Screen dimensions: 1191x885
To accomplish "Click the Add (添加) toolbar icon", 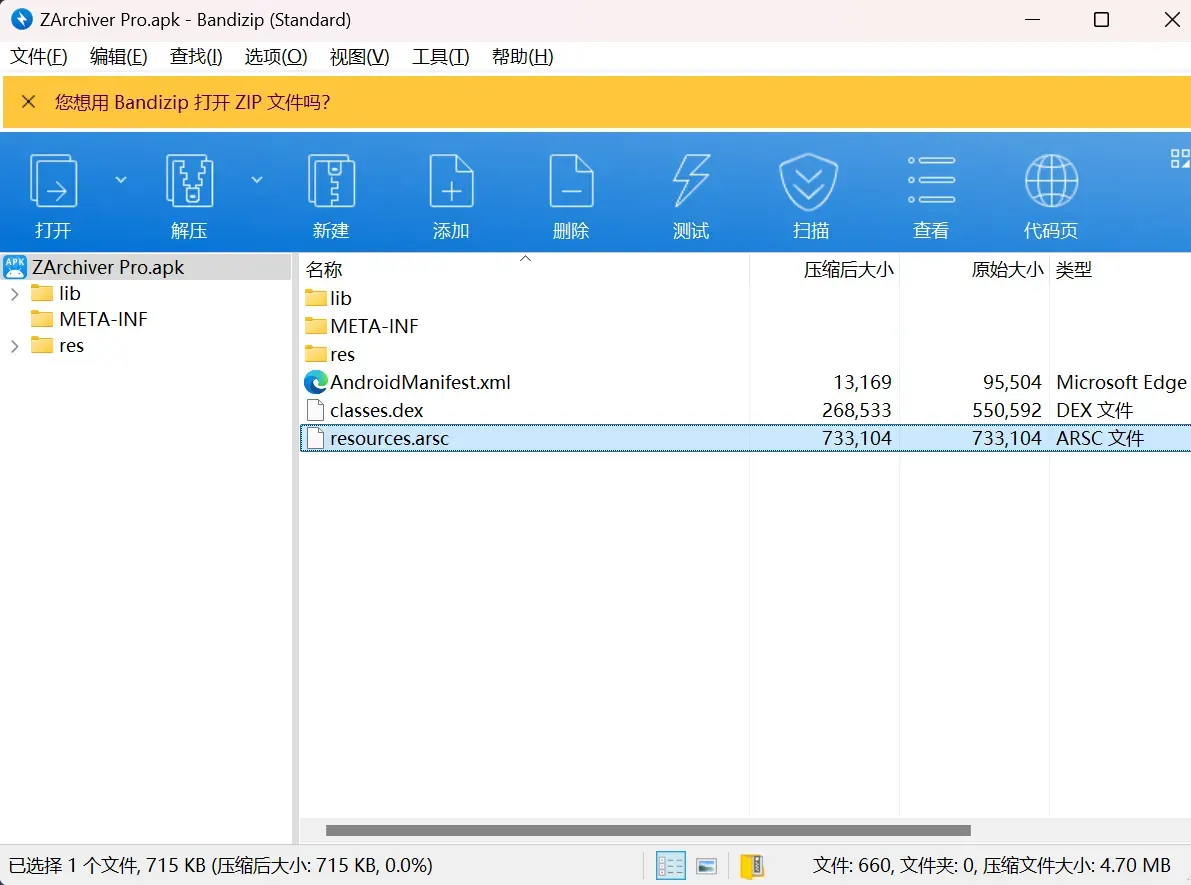I will click(451, 181).
